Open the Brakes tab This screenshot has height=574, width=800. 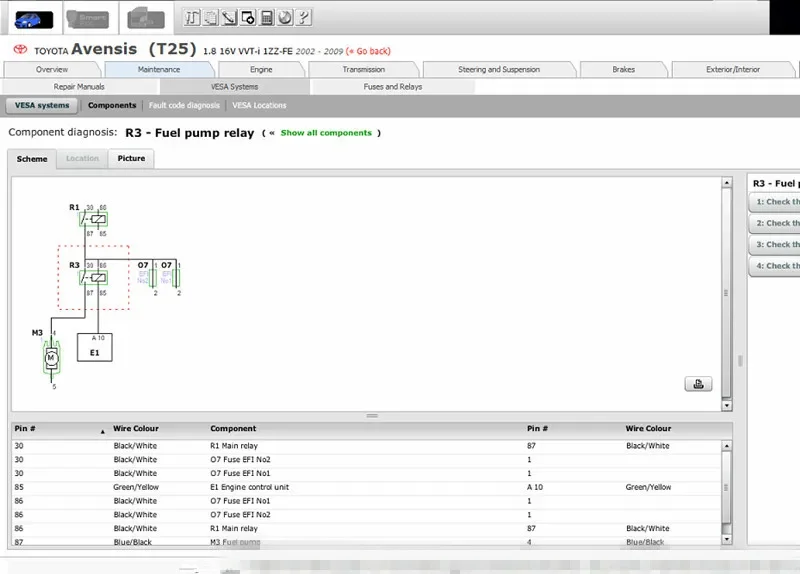(623, 69)
